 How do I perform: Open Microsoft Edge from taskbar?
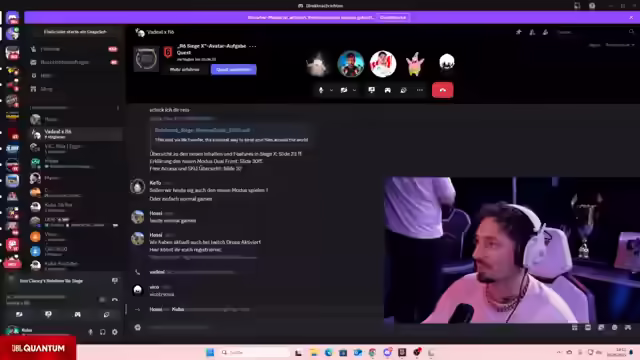(329, 352)
